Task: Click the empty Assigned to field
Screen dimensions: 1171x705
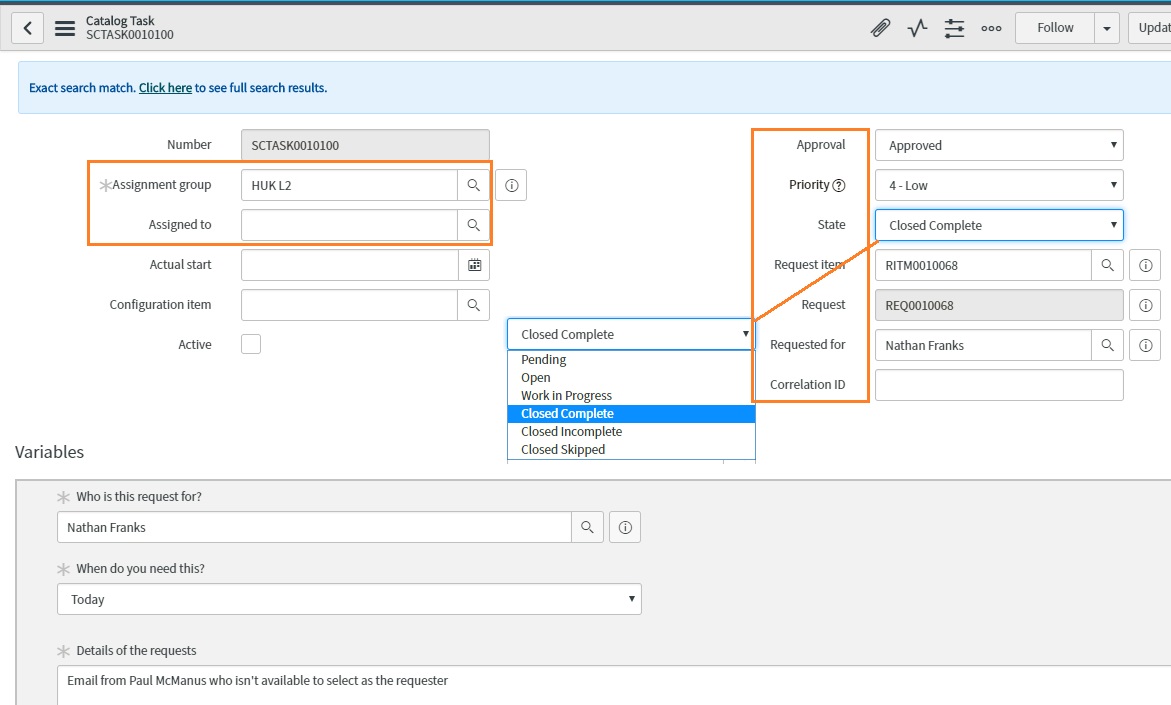Action: [350, 225]
